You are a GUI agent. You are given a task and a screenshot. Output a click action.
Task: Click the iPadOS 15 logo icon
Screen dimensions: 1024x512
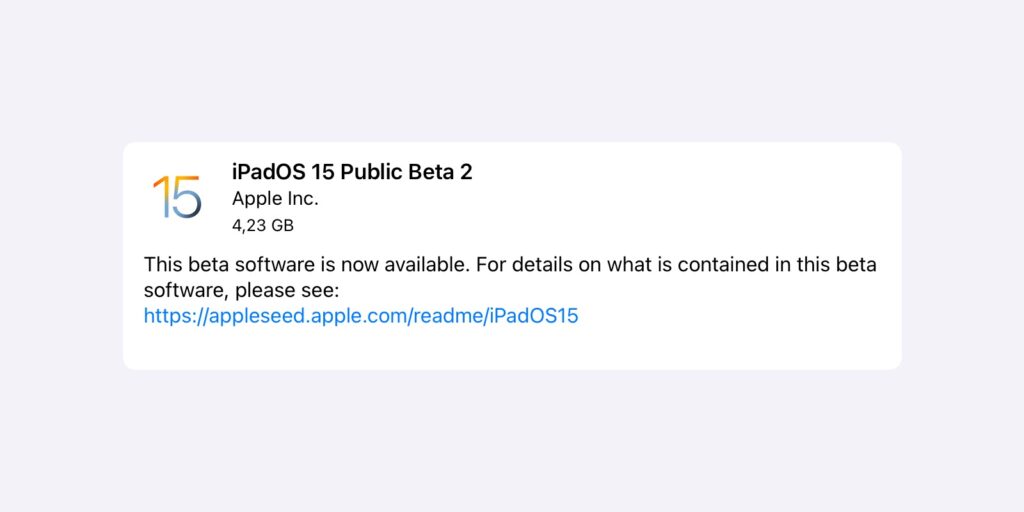177,197
